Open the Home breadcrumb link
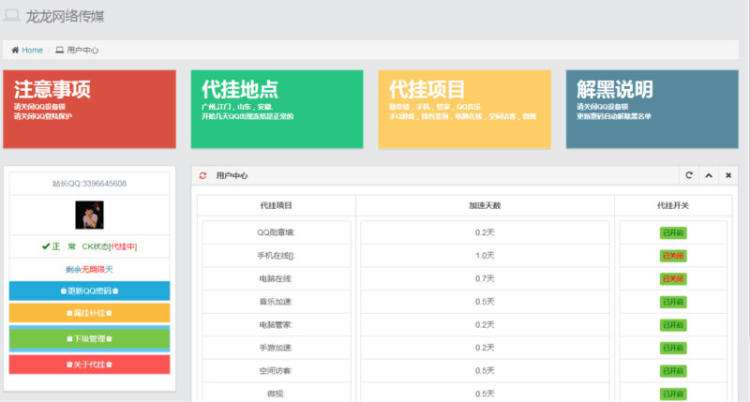 pos(32,49)
